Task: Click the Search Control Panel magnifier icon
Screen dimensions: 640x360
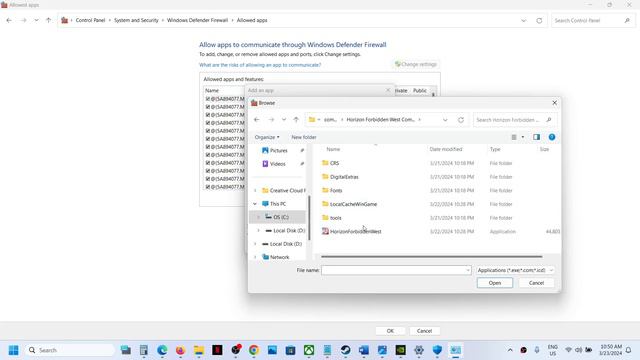Action: (x=627, y=20)
